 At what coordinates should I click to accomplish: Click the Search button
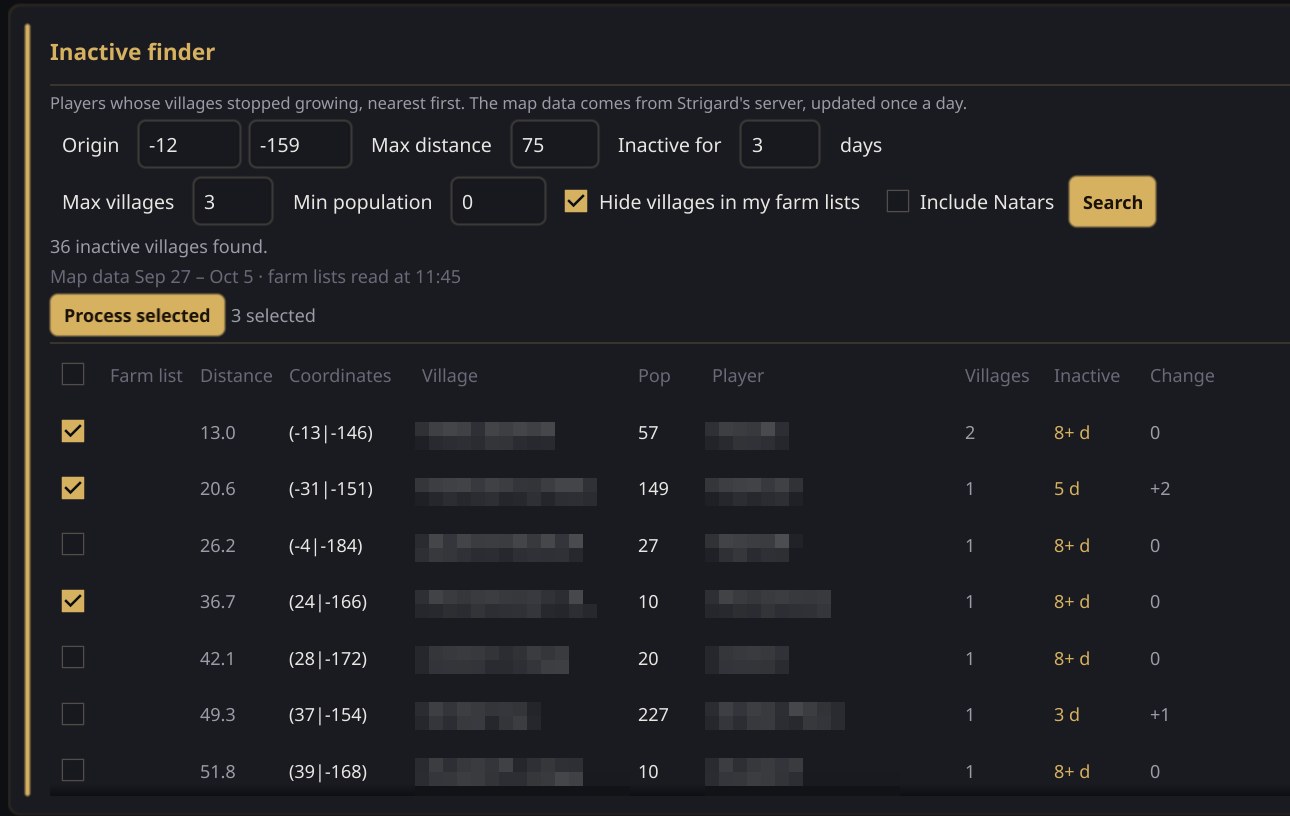(x=1112, y=202)
